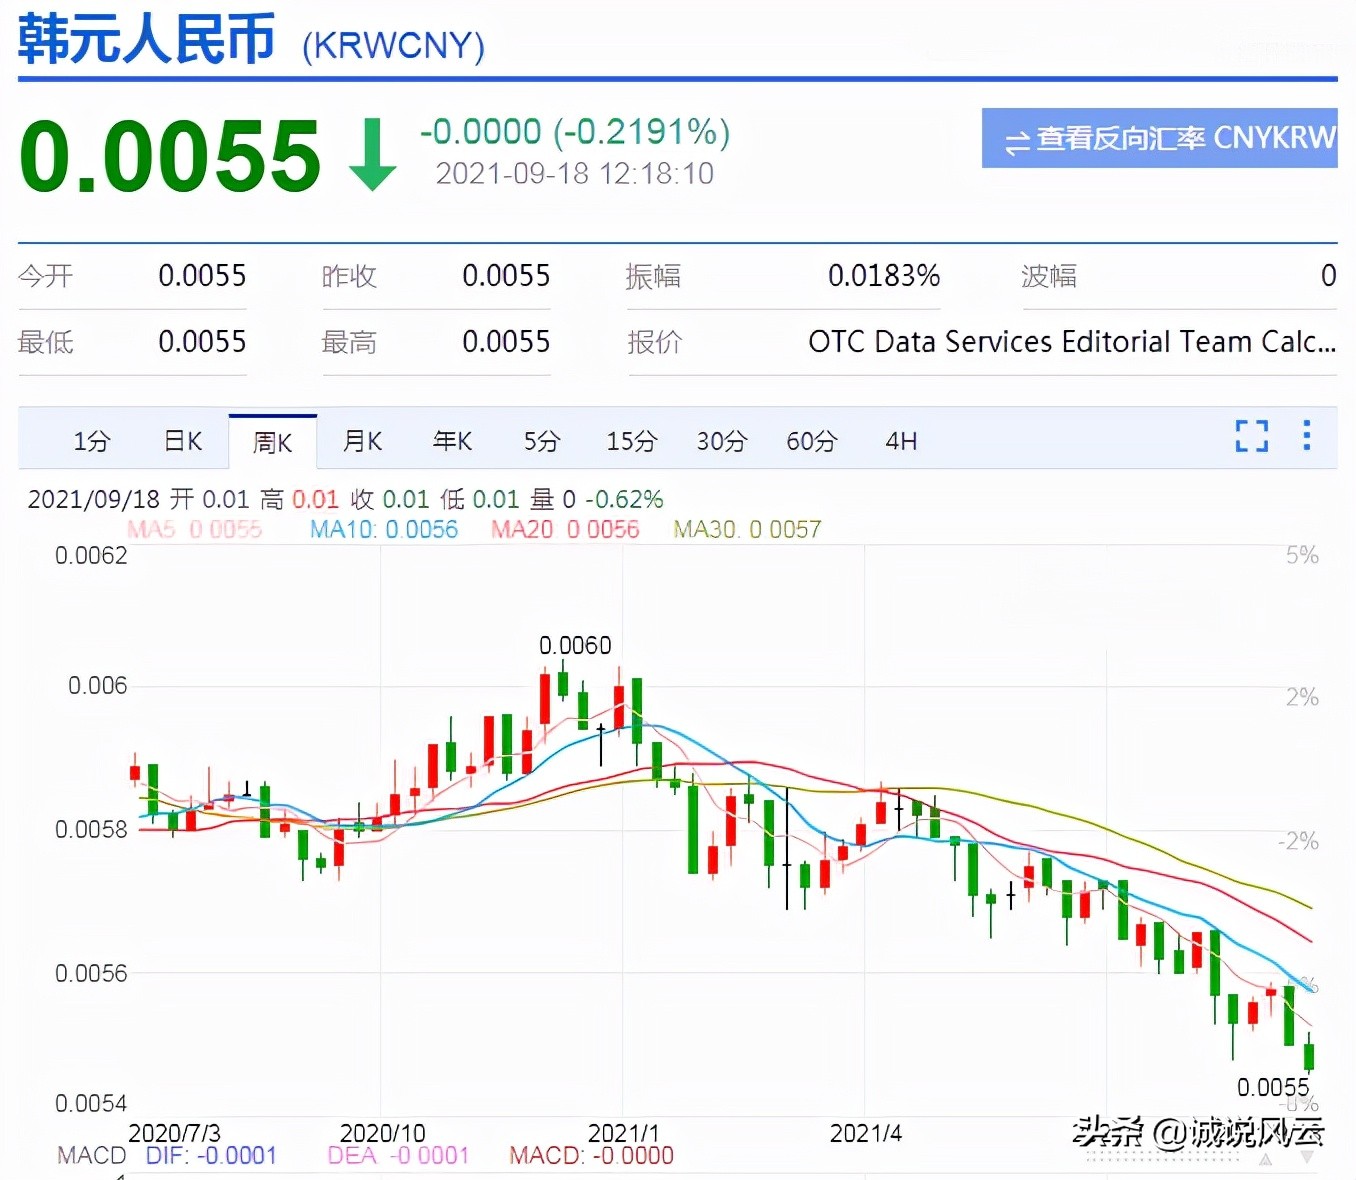Open the 年K yearly chart view
The height and width of the screenshot is (1180, 1356).
point(452,440)
